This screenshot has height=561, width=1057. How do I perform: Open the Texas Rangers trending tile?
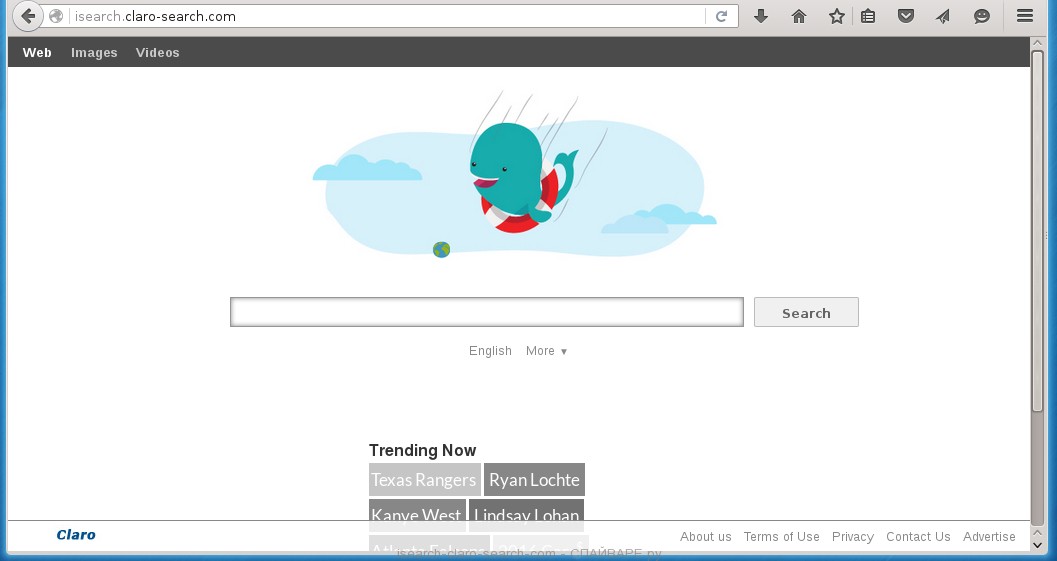(x=425, y=479)
